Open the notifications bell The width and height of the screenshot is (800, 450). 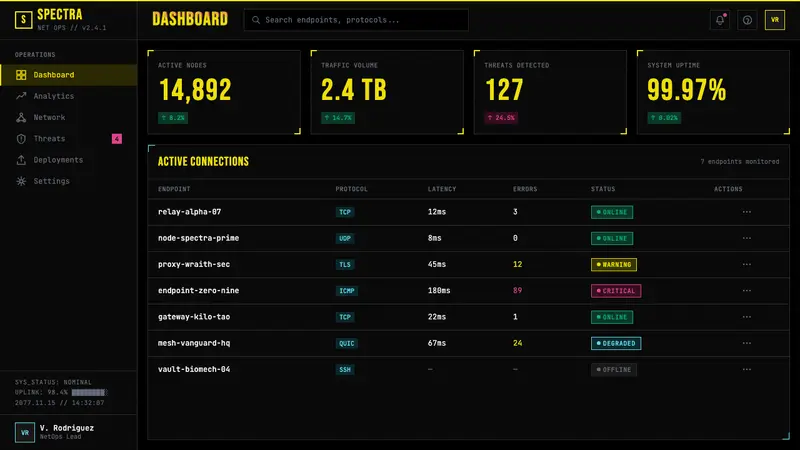point(720,20)
